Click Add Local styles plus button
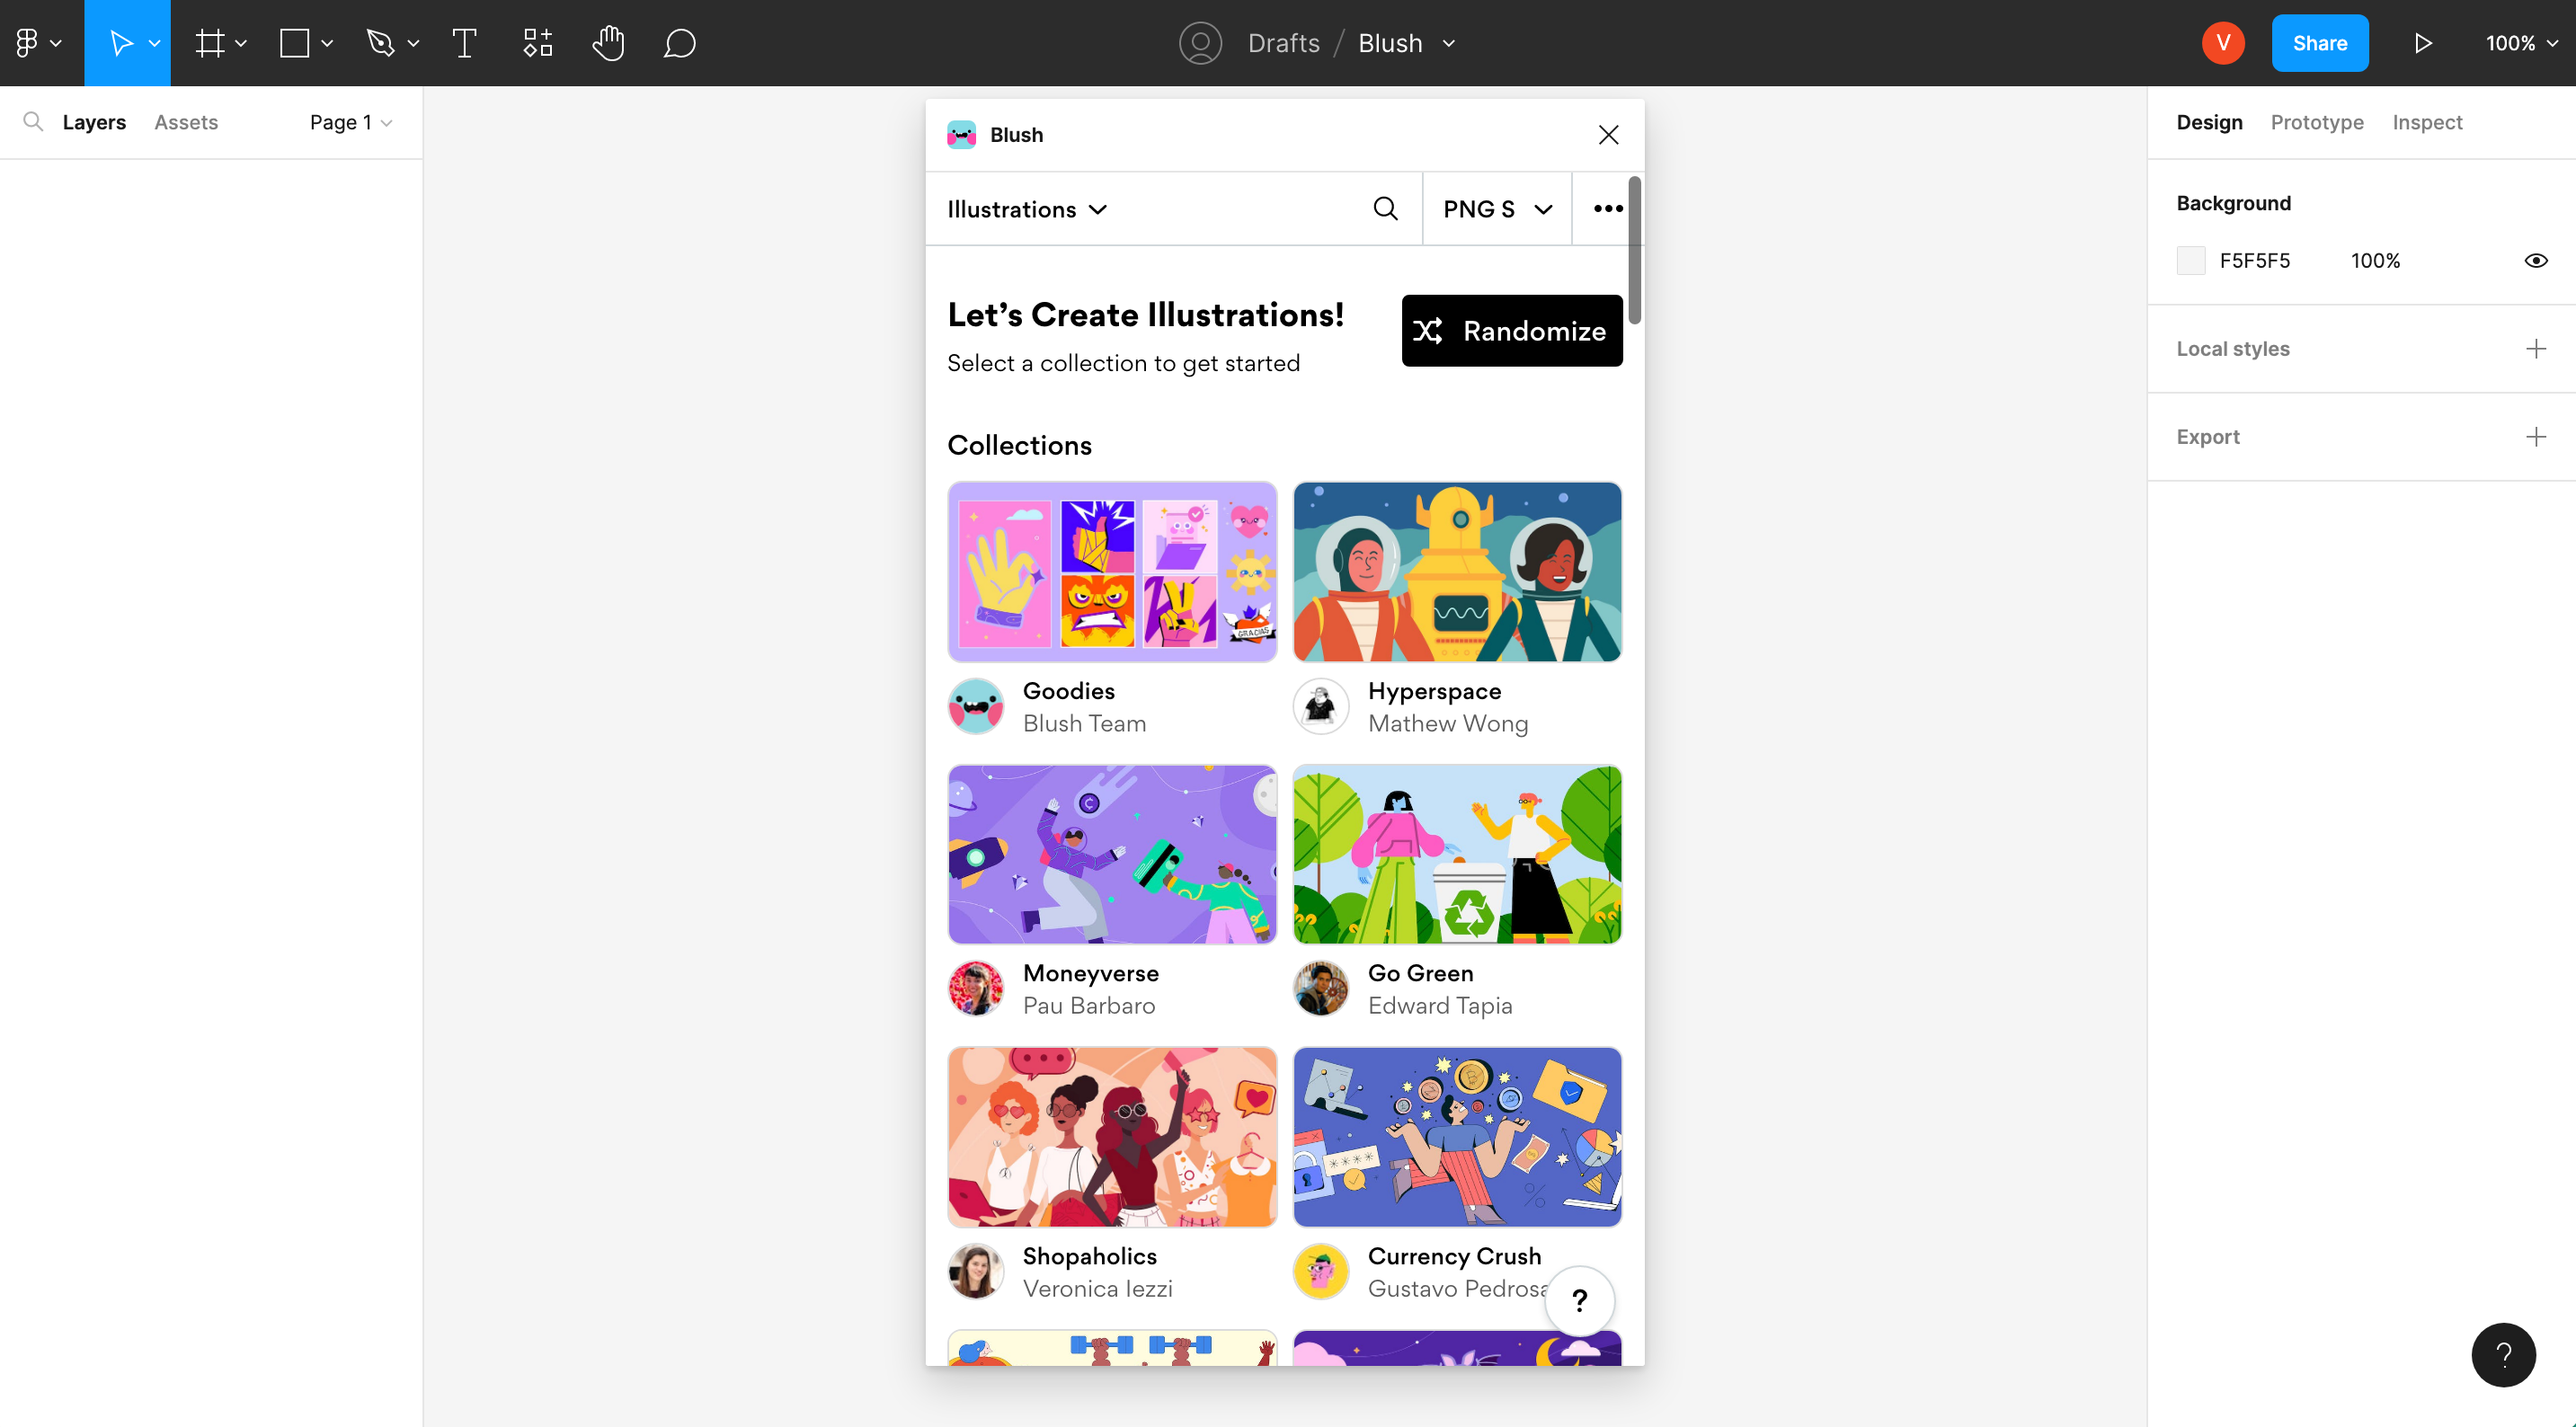This screenshot has width=2576, height=1427. [2536, 348]
